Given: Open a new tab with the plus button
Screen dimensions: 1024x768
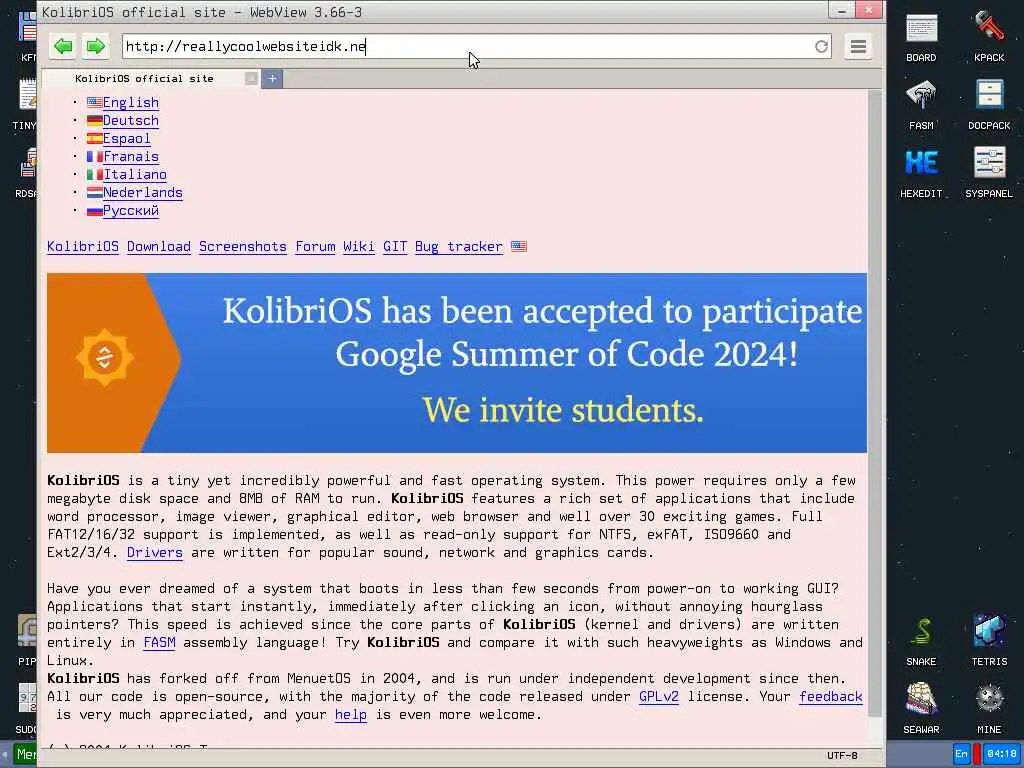Looking at the screenshot, I should pos(272,79).
